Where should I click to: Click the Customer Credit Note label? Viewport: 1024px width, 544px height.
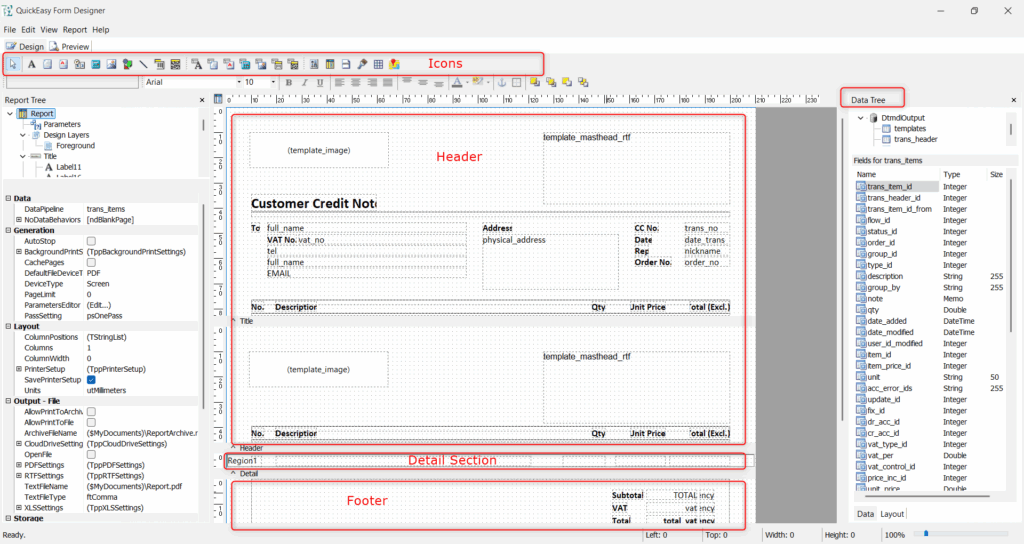(313, 203)
